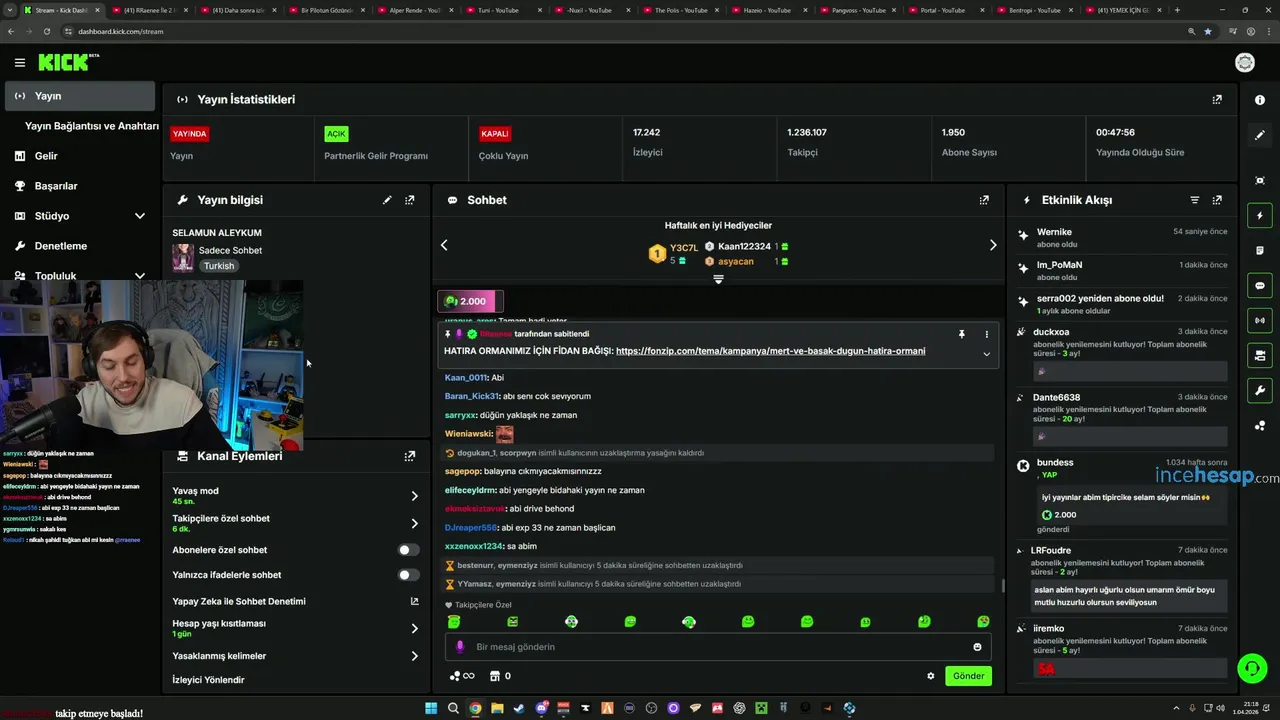Switch to the Portal - YouTube browser tab
Image resolution: width=1280 pixels, height=720 pixels.
pyautogui.click(x=945, y=10)
